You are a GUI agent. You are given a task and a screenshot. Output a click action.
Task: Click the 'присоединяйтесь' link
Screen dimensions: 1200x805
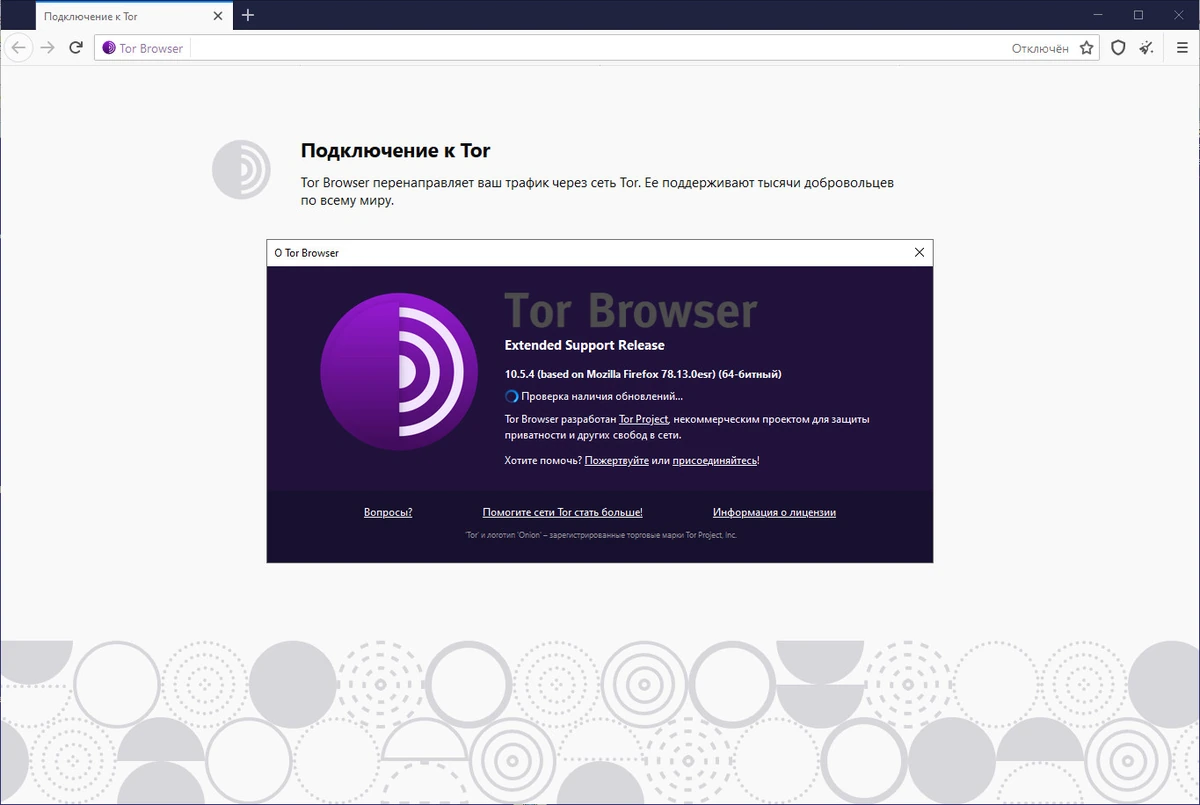pyautogui.click(x=714, y=460)
